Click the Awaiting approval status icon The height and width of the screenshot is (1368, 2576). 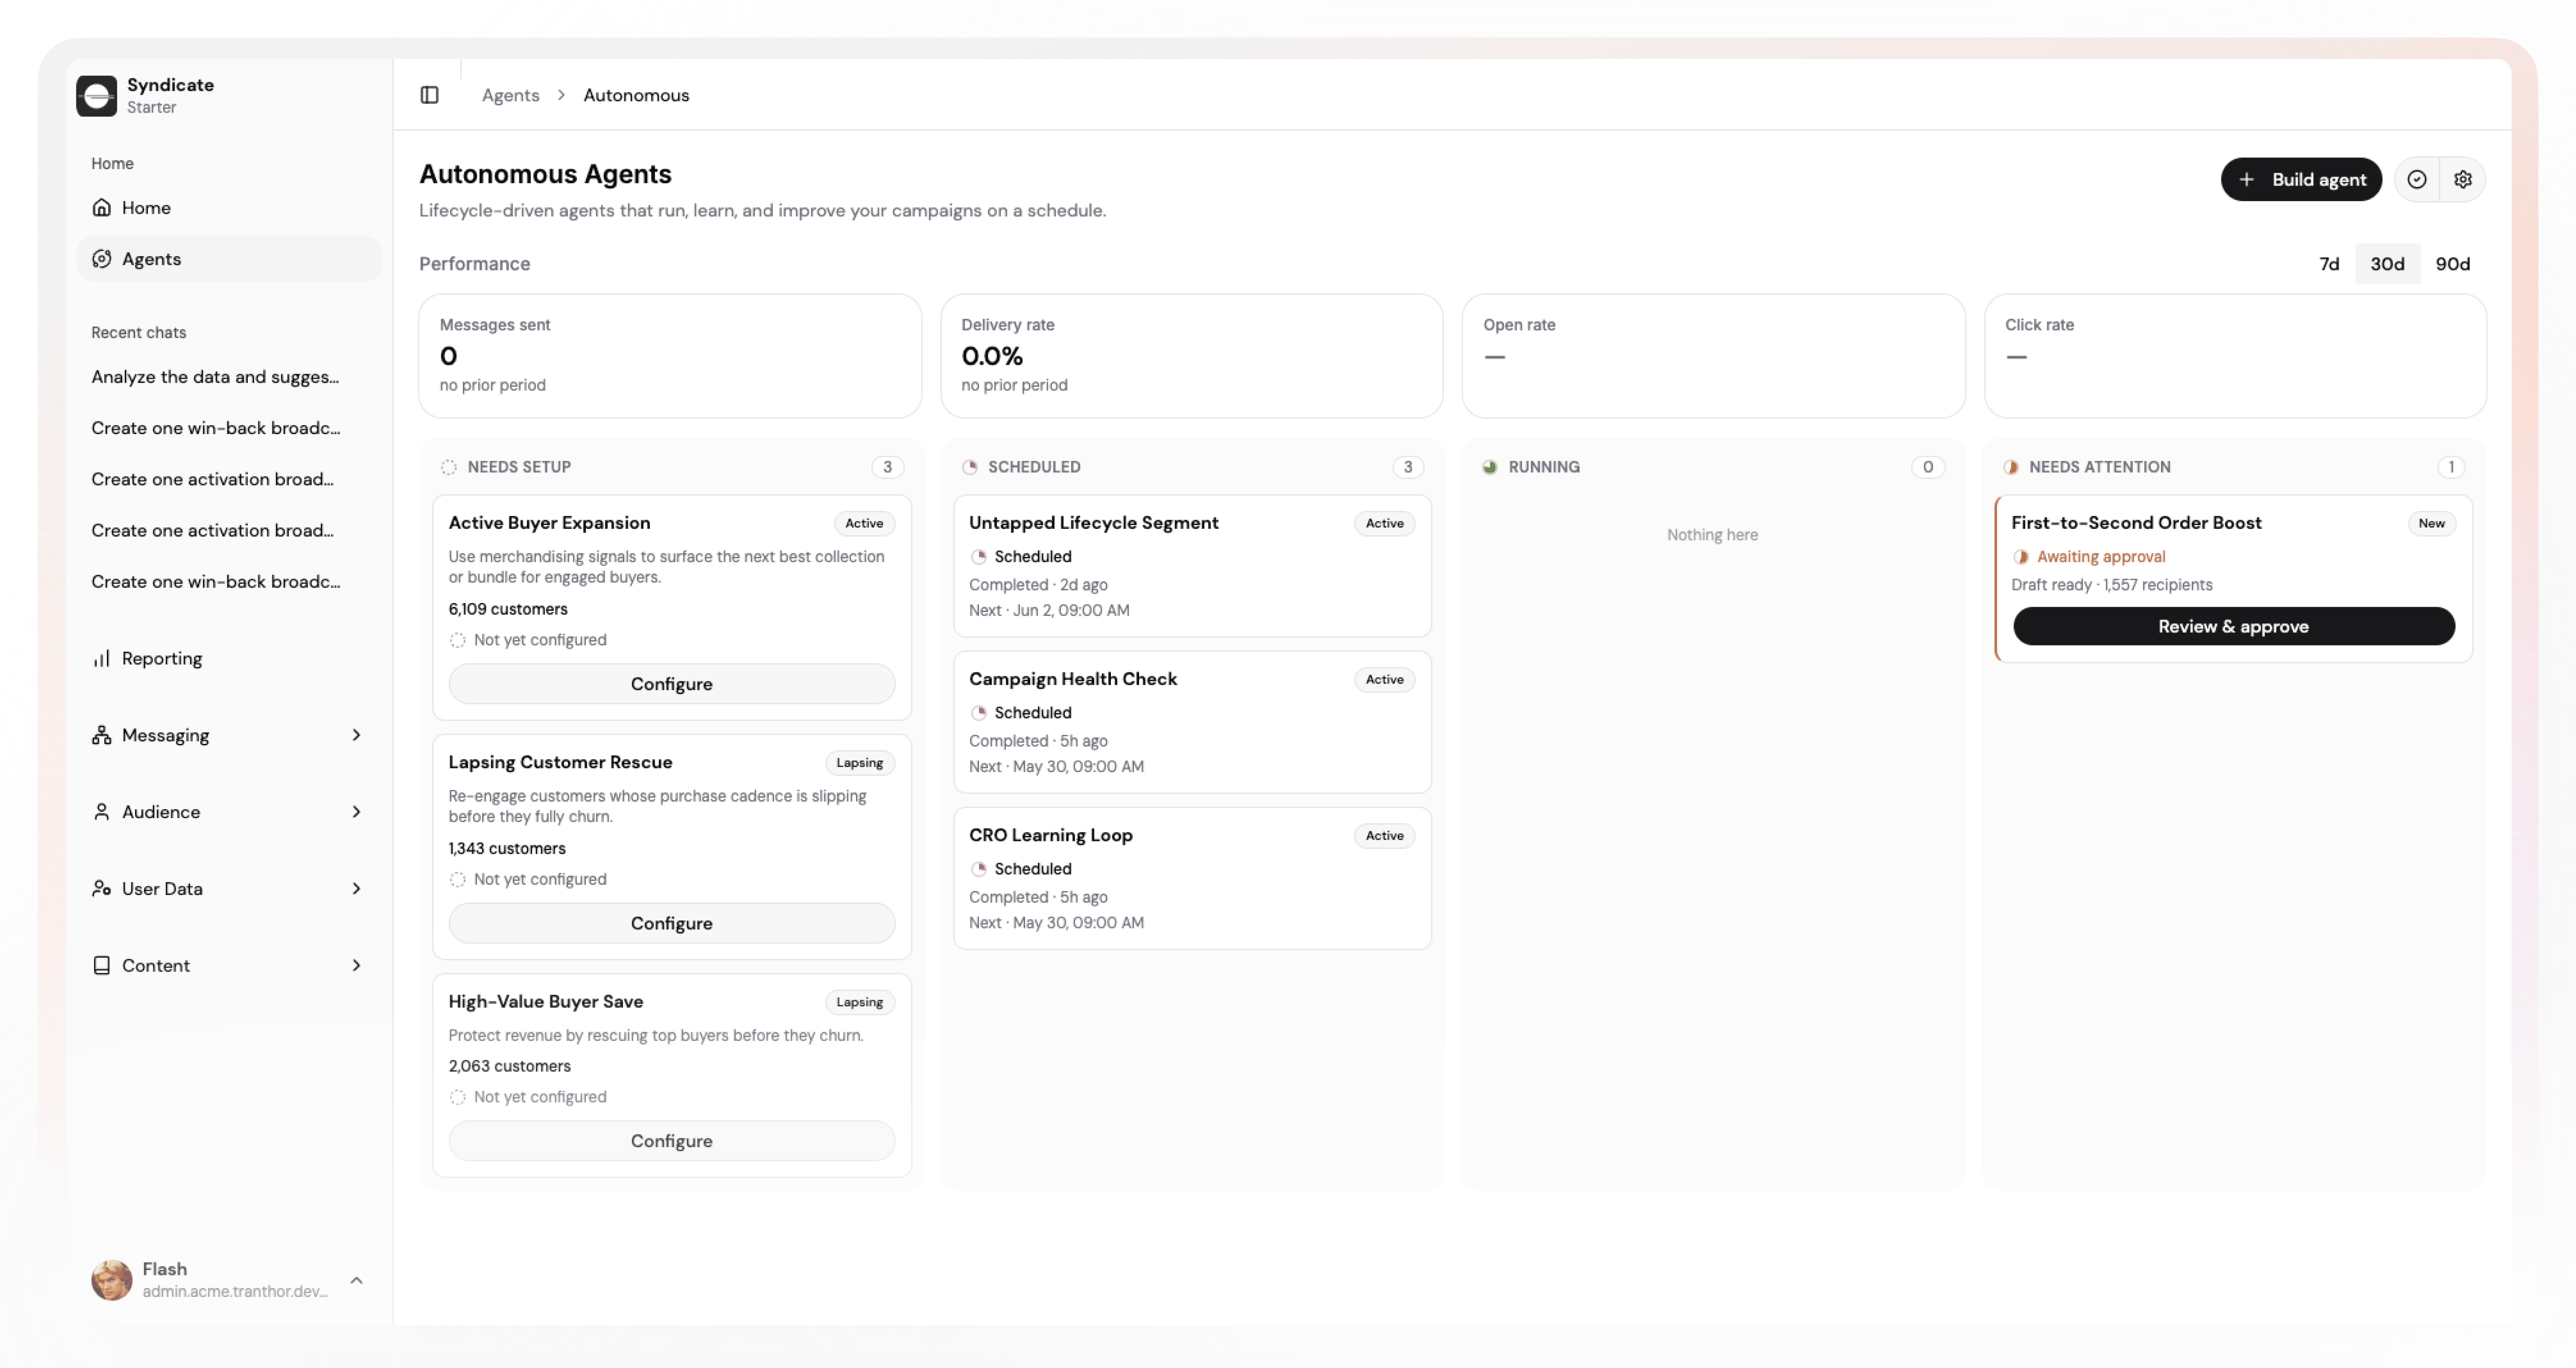pos(2021,557)
